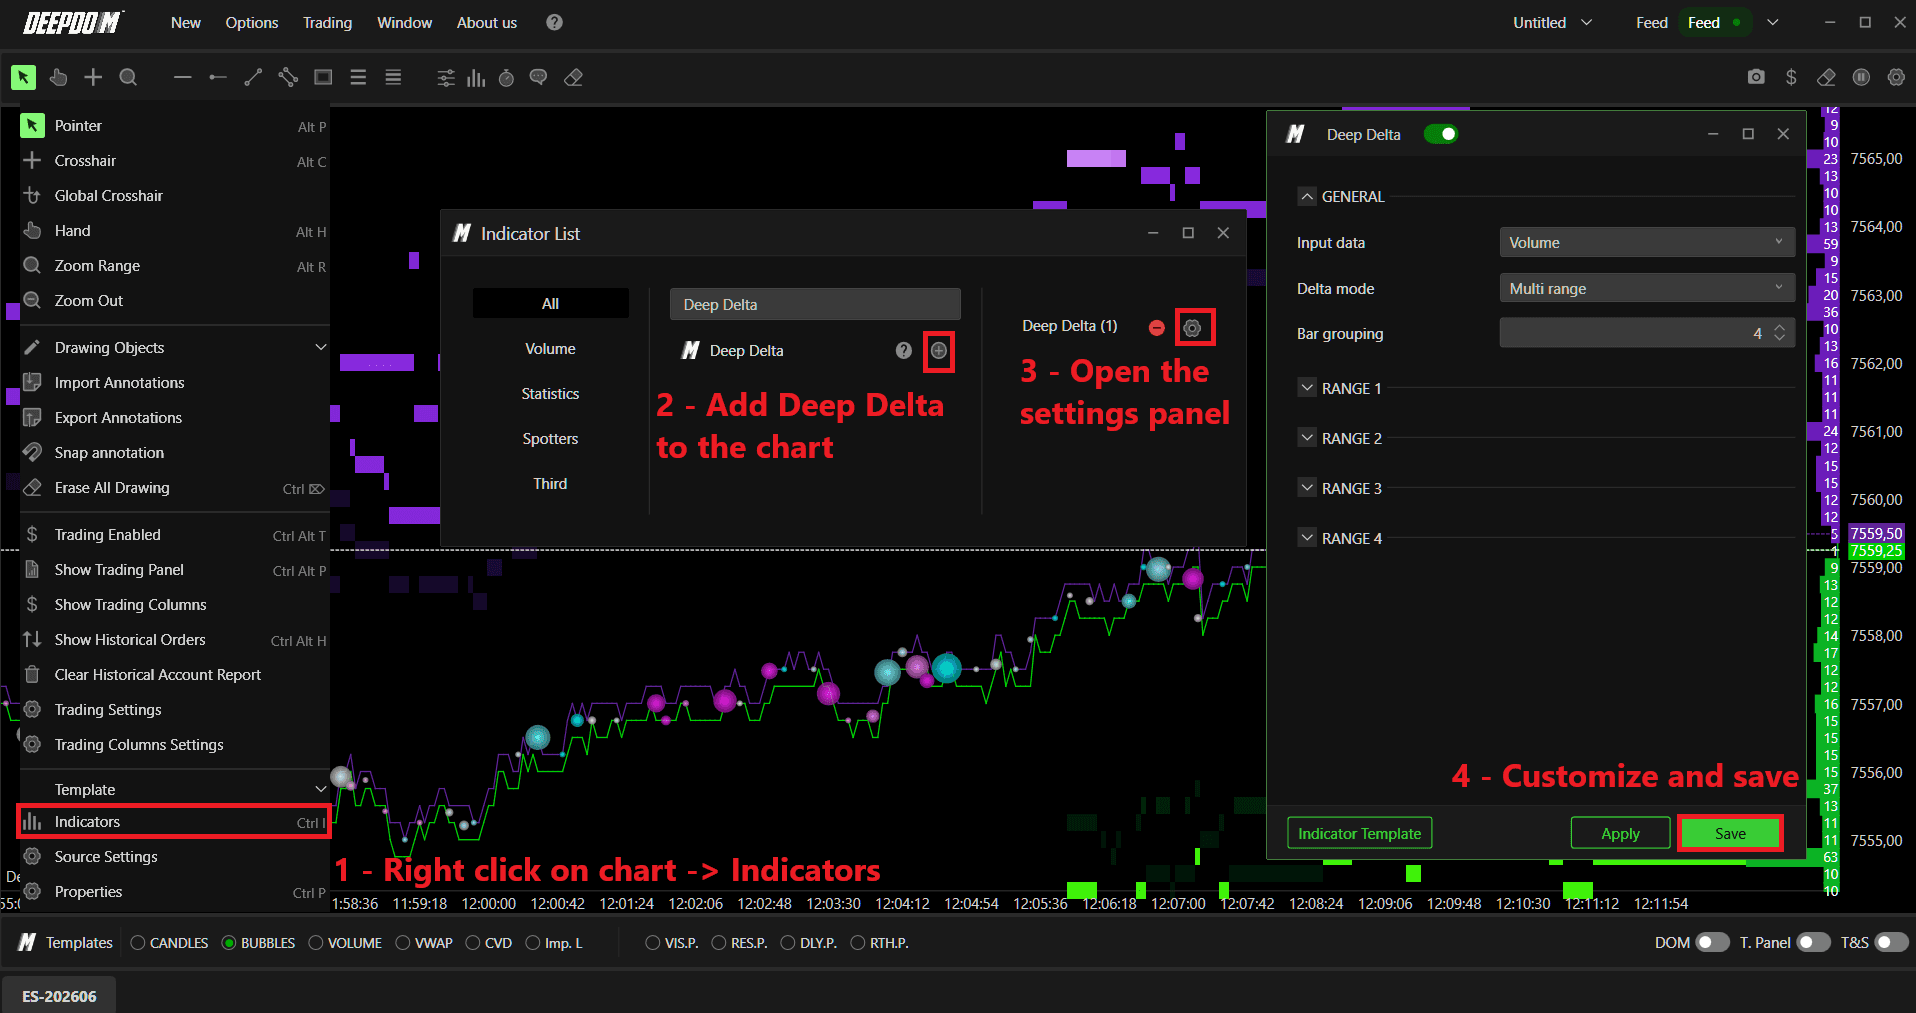Toggle the T&S switch
Viewport: 1916px width, 1013px height.
(x=1891, y=942)
